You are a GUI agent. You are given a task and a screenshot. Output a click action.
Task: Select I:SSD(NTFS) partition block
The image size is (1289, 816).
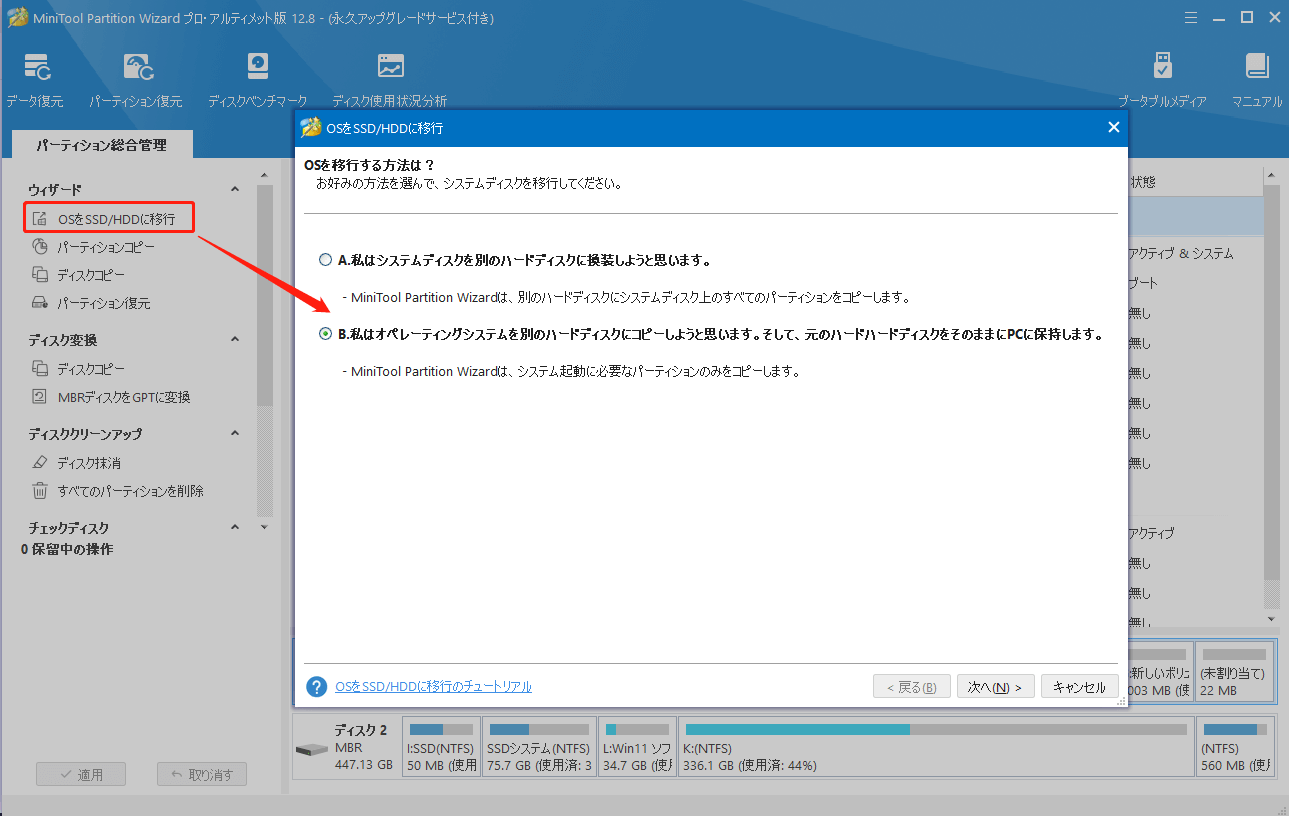click(x=441, y=747)
